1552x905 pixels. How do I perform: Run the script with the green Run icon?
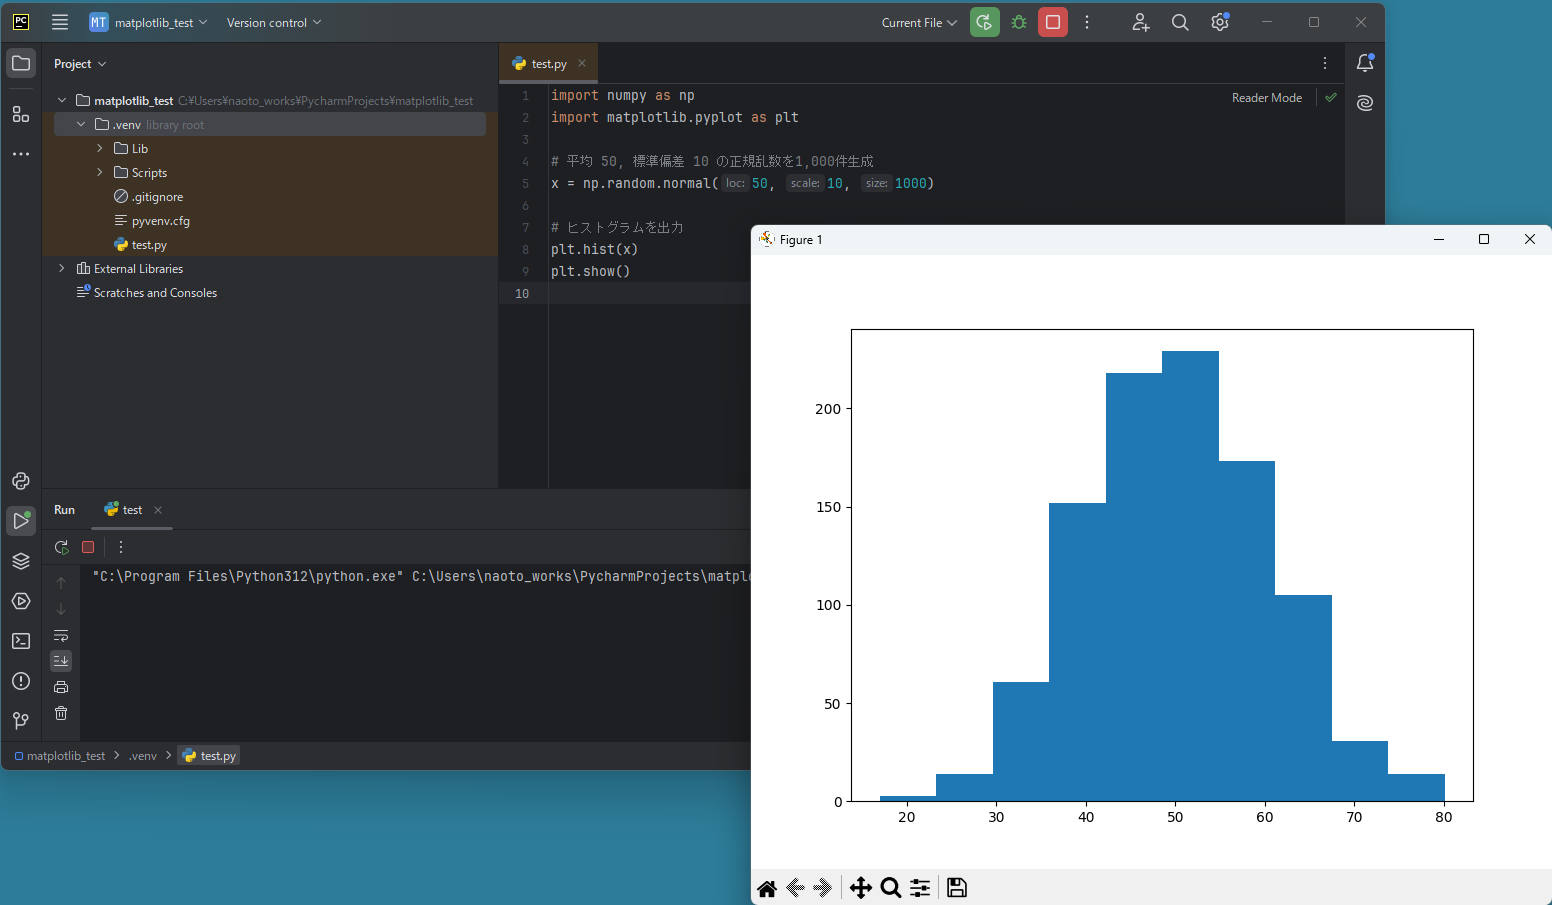click(984, 21)
